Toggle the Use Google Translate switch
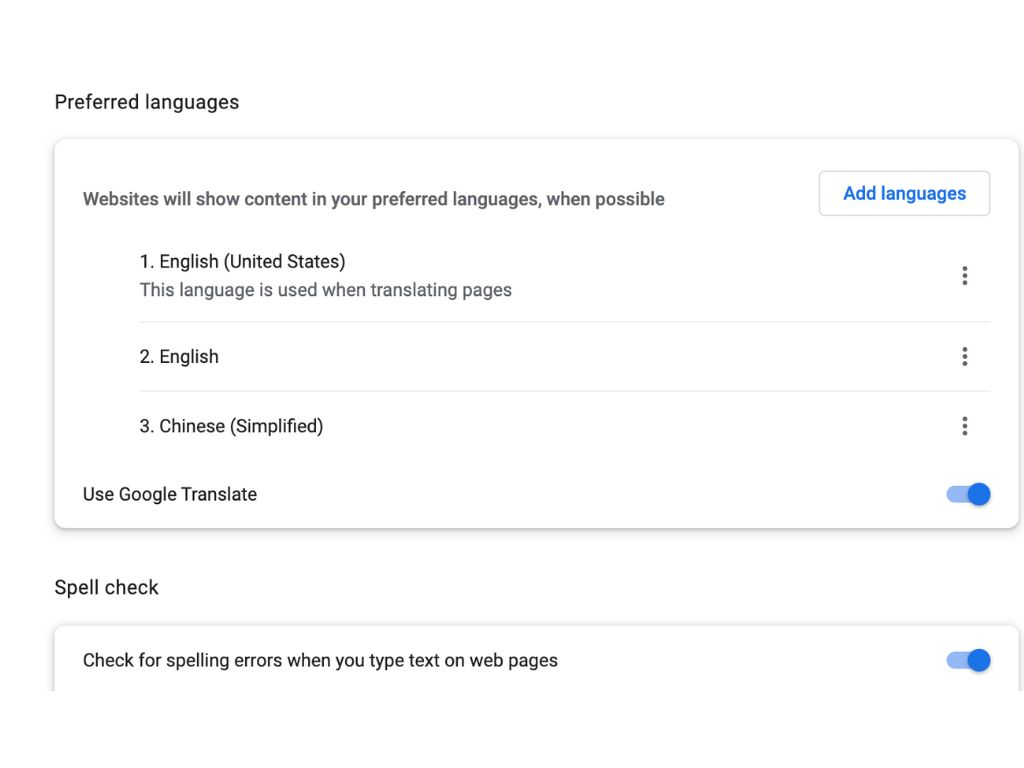The height and width of the screenshot is (768, 1024). 967,494
